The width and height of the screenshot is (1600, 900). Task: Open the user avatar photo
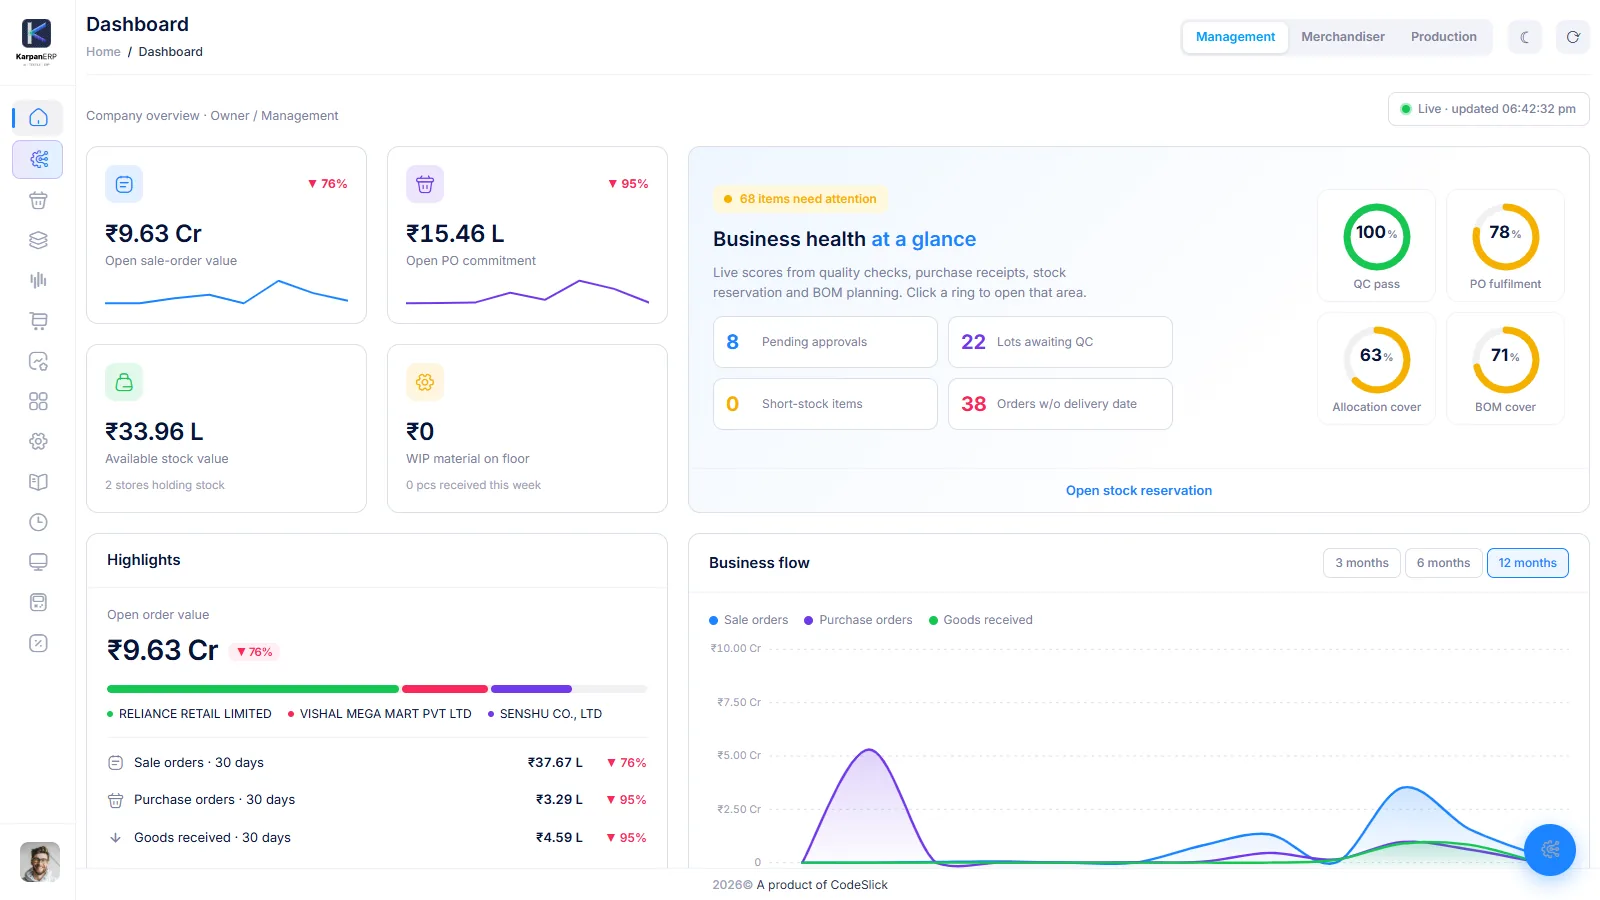click(x=39, y=862)
